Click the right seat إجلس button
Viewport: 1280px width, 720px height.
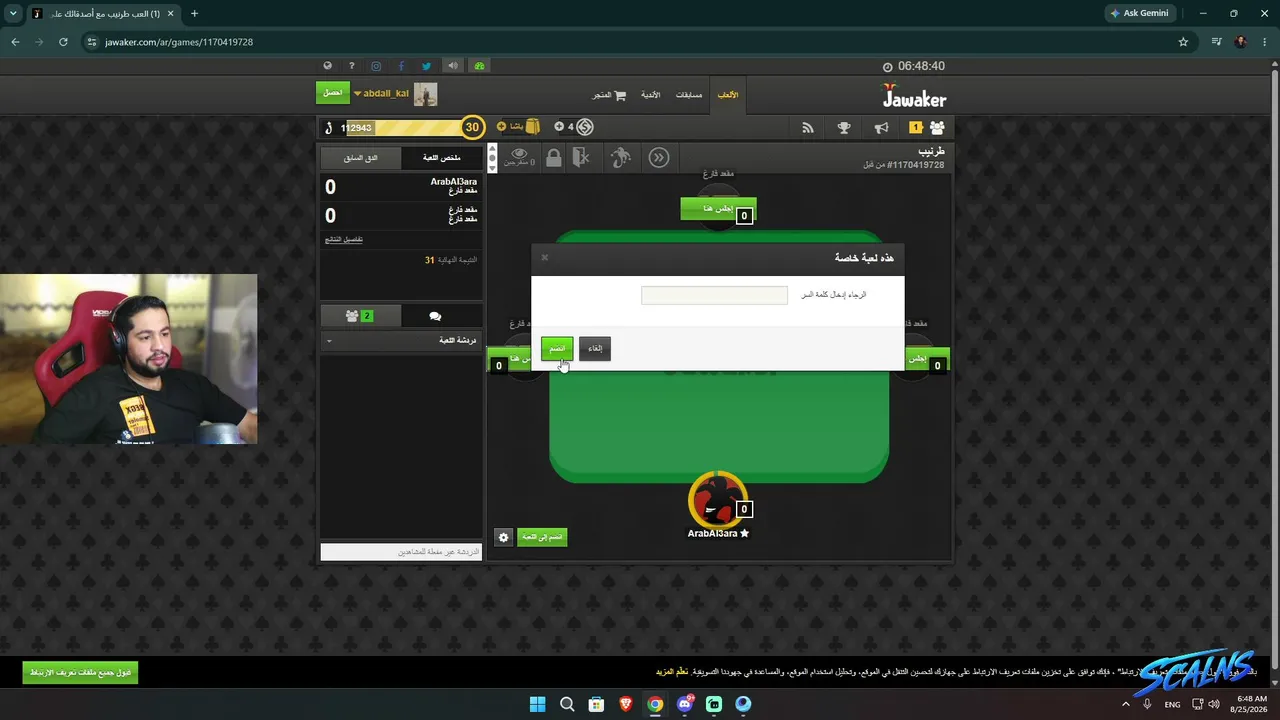[x=927, y=358]
